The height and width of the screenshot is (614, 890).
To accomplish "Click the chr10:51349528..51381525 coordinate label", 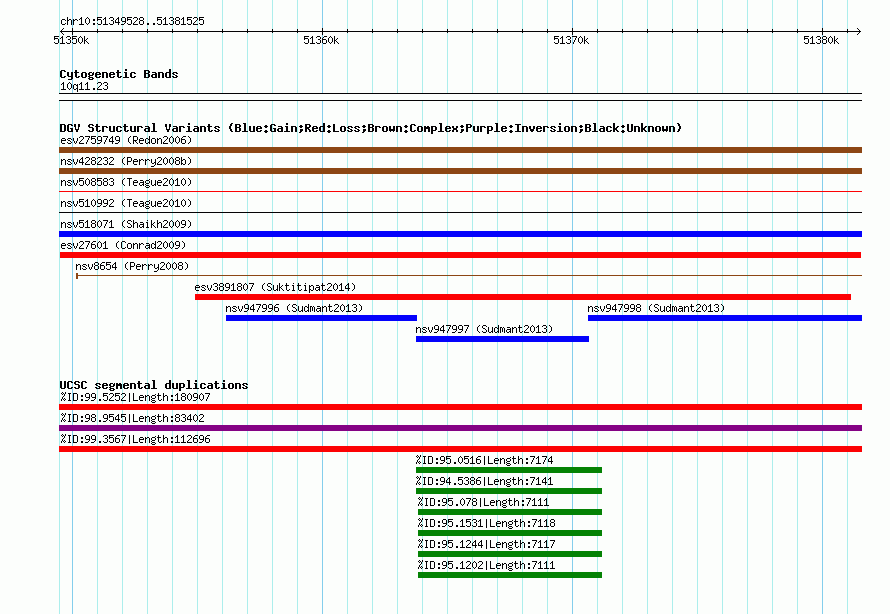I will point(132,21).
